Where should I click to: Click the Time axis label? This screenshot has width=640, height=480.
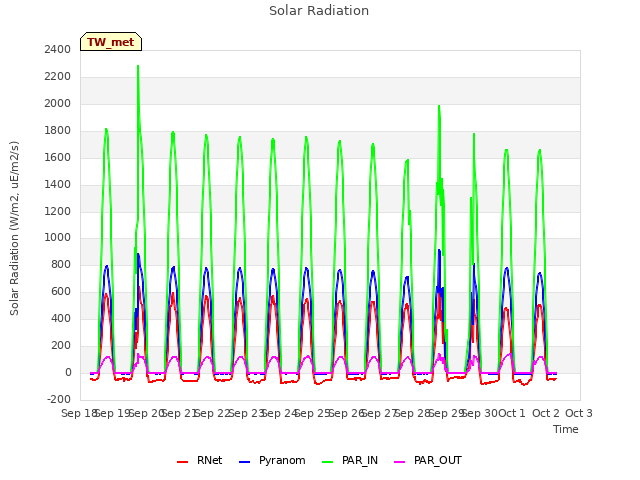[x=566, y=429]
